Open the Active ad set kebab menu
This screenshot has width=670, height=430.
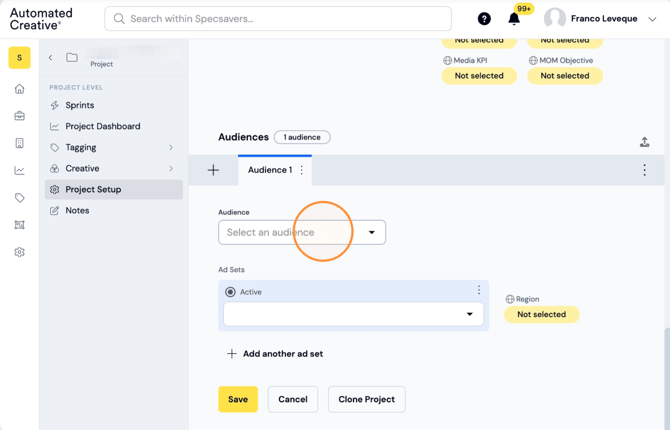click(x=479, y=290)
